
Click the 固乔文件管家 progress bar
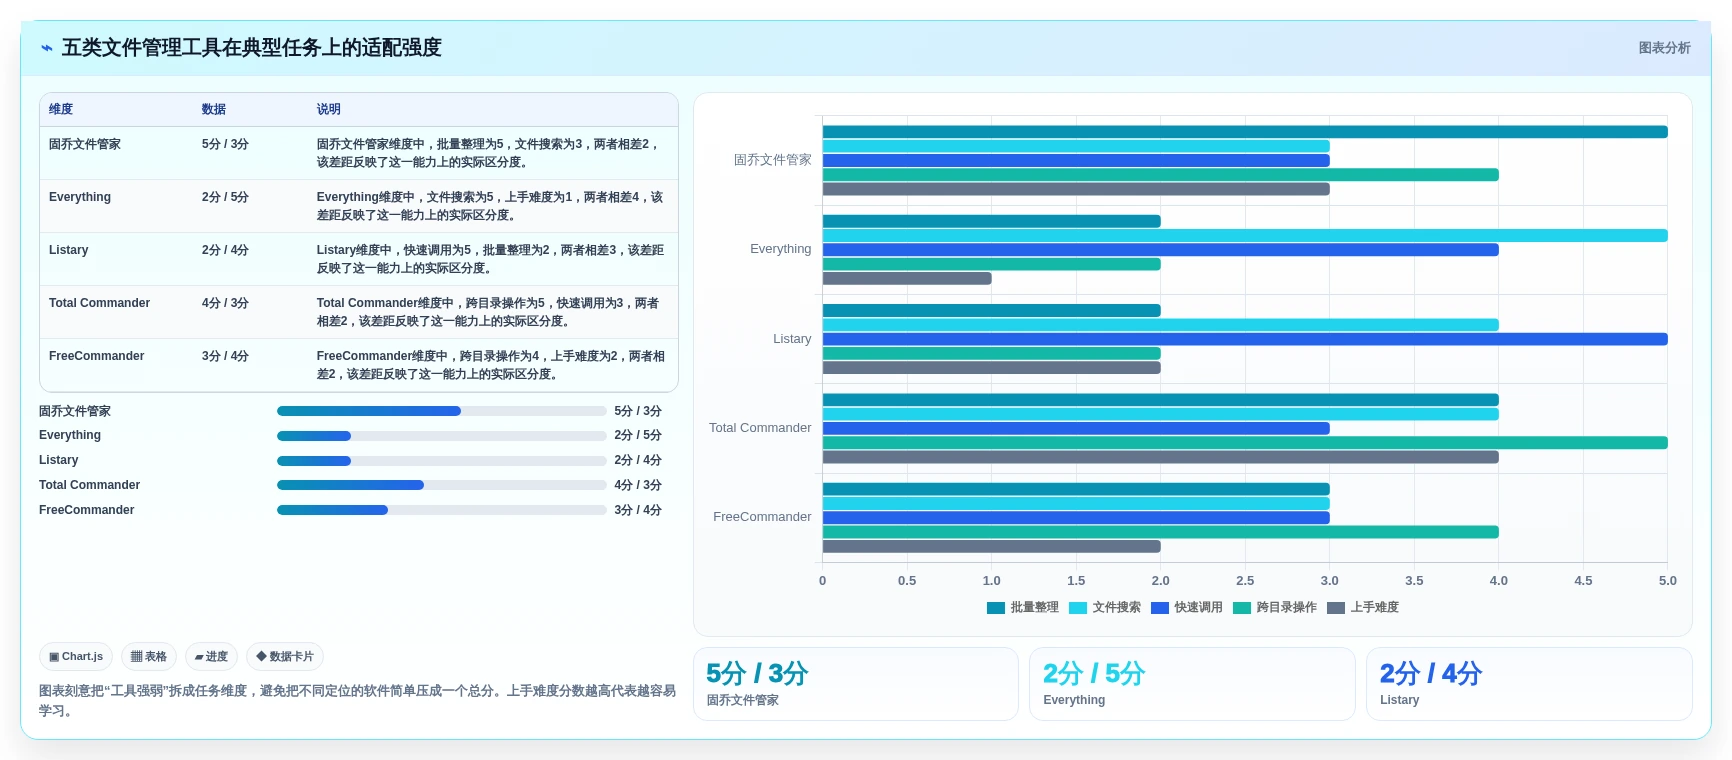point(442,411)
